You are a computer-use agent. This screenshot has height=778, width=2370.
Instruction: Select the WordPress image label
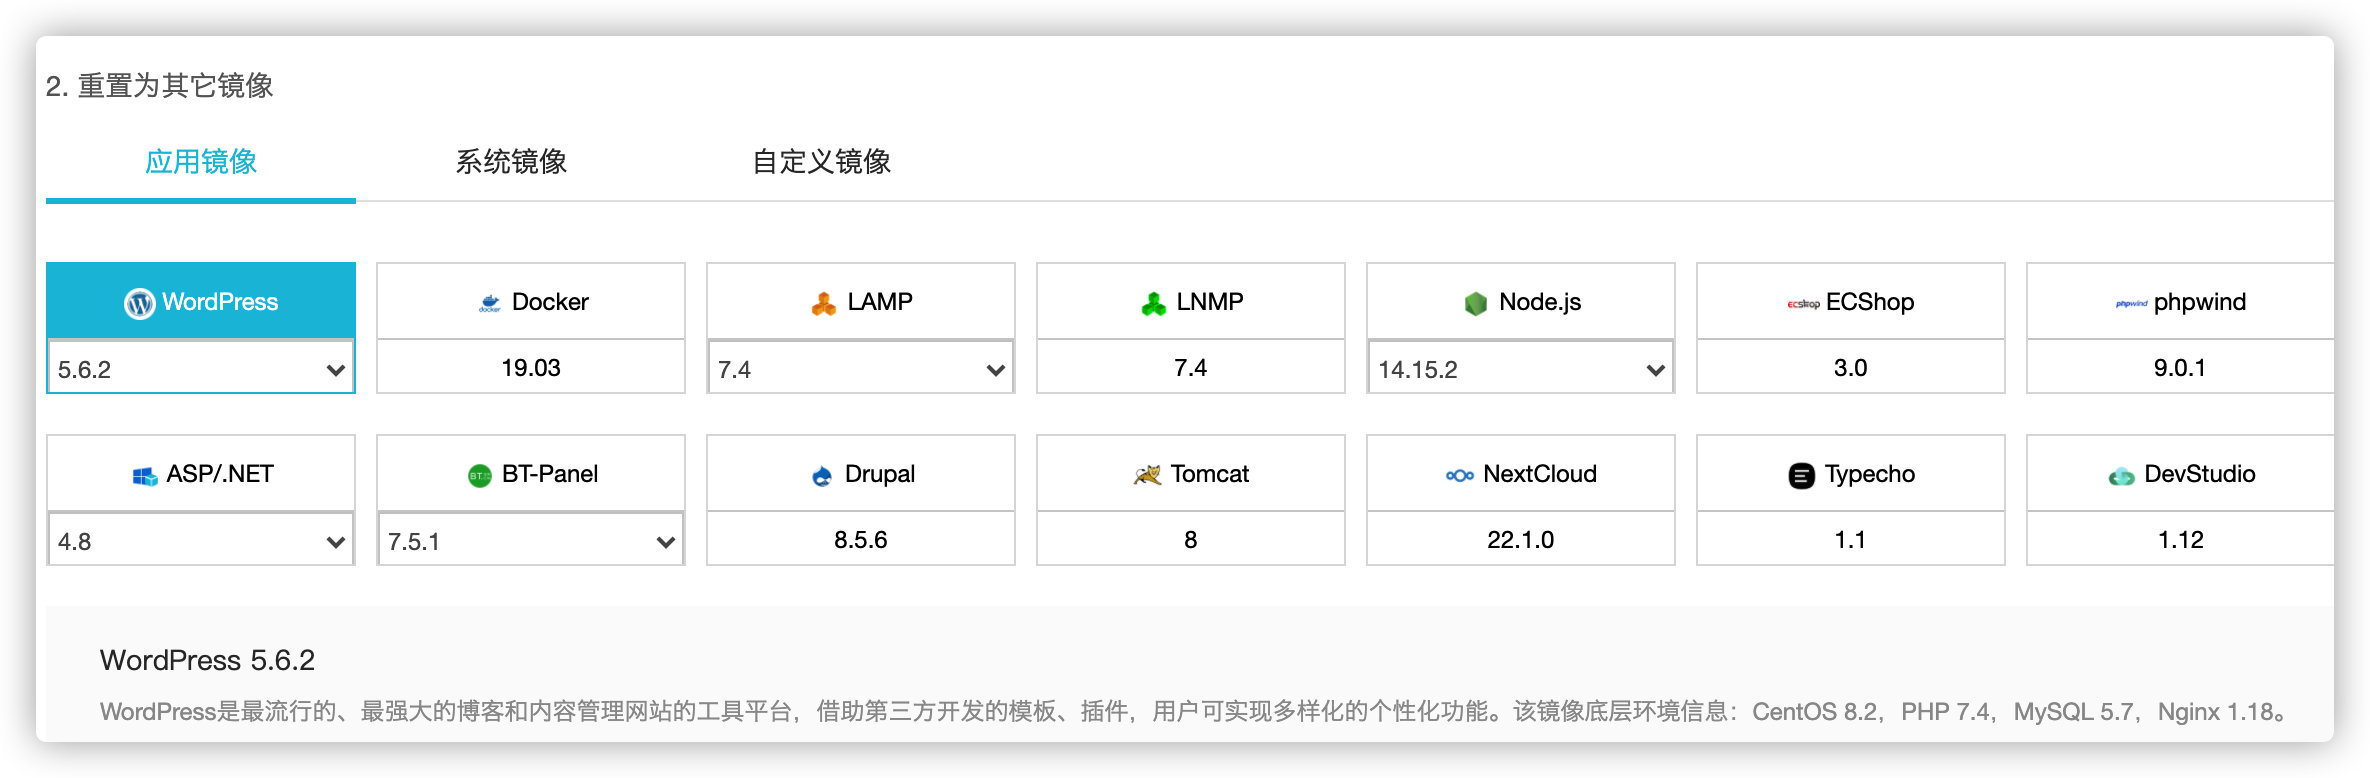click(x=220, y=302)
